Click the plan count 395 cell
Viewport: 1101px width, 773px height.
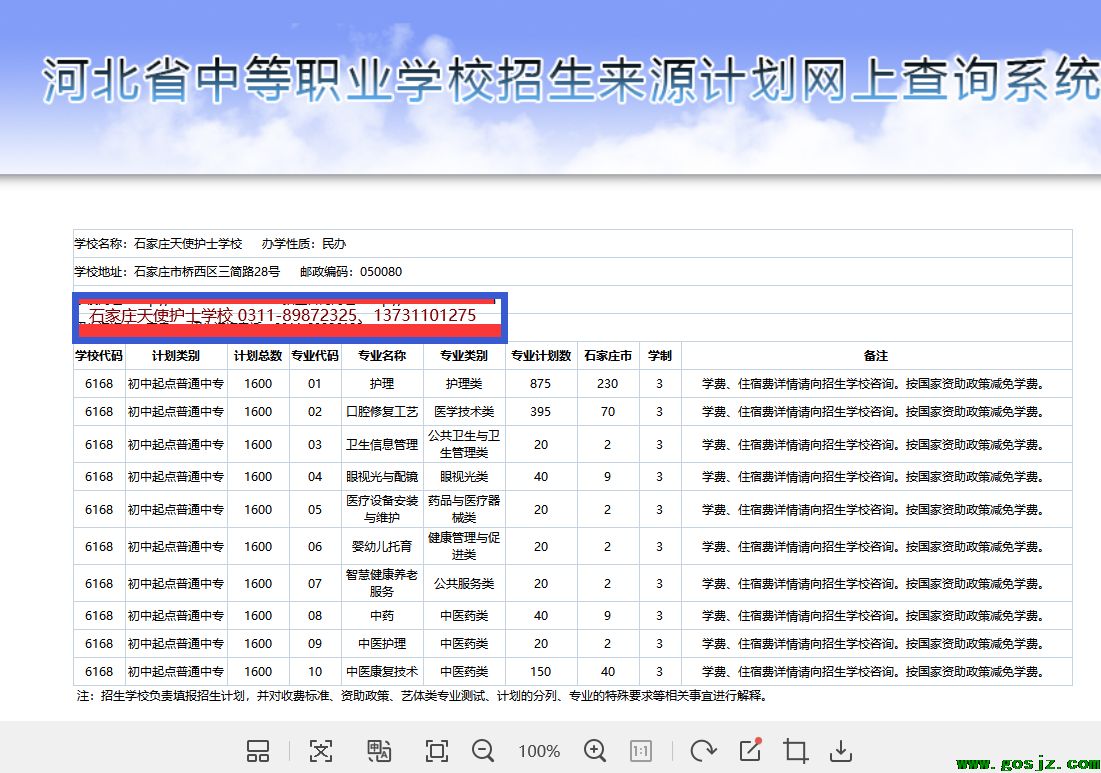[x=541, y=411]
